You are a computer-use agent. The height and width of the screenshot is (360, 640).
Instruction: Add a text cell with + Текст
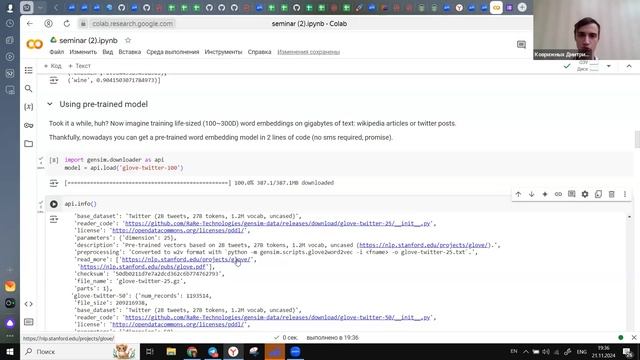[x=79, y=66]
